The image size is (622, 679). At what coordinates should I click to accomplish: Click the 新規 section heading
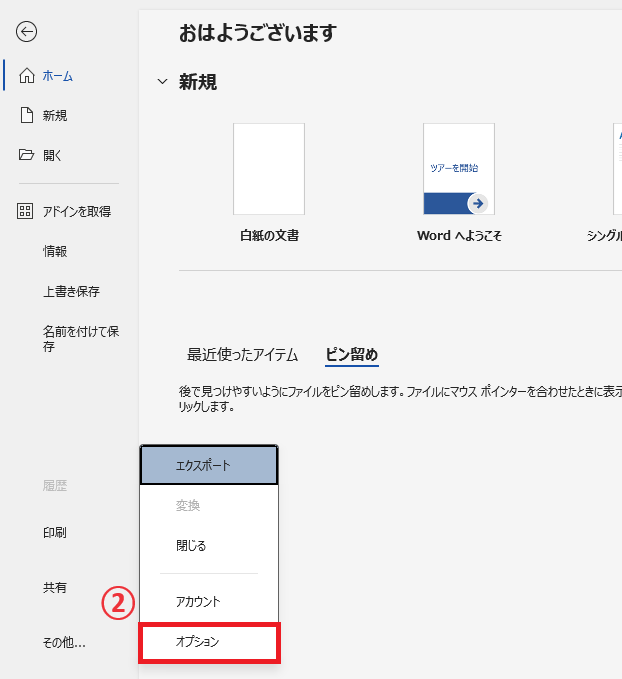(198, 82)
